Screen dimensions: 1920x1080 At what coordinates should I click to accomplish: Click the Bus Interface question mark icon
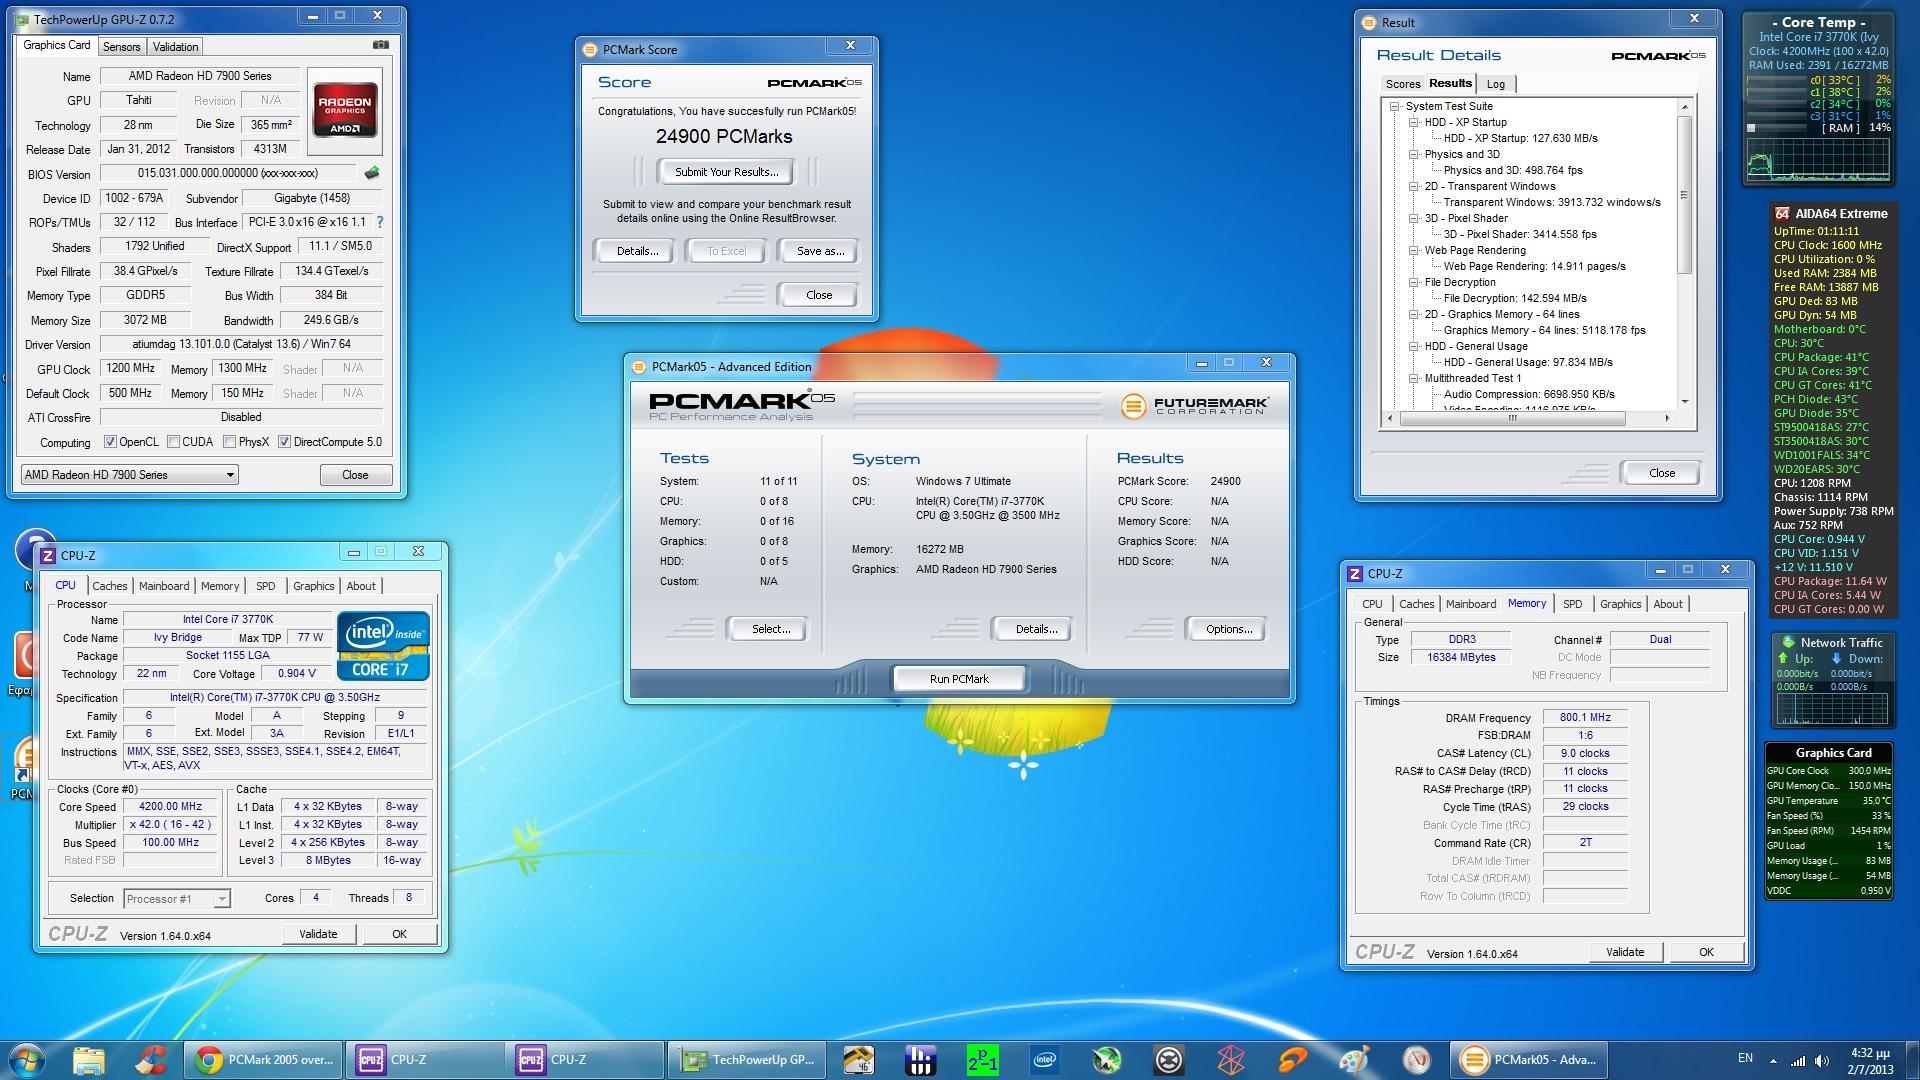(x=379, y=222)
